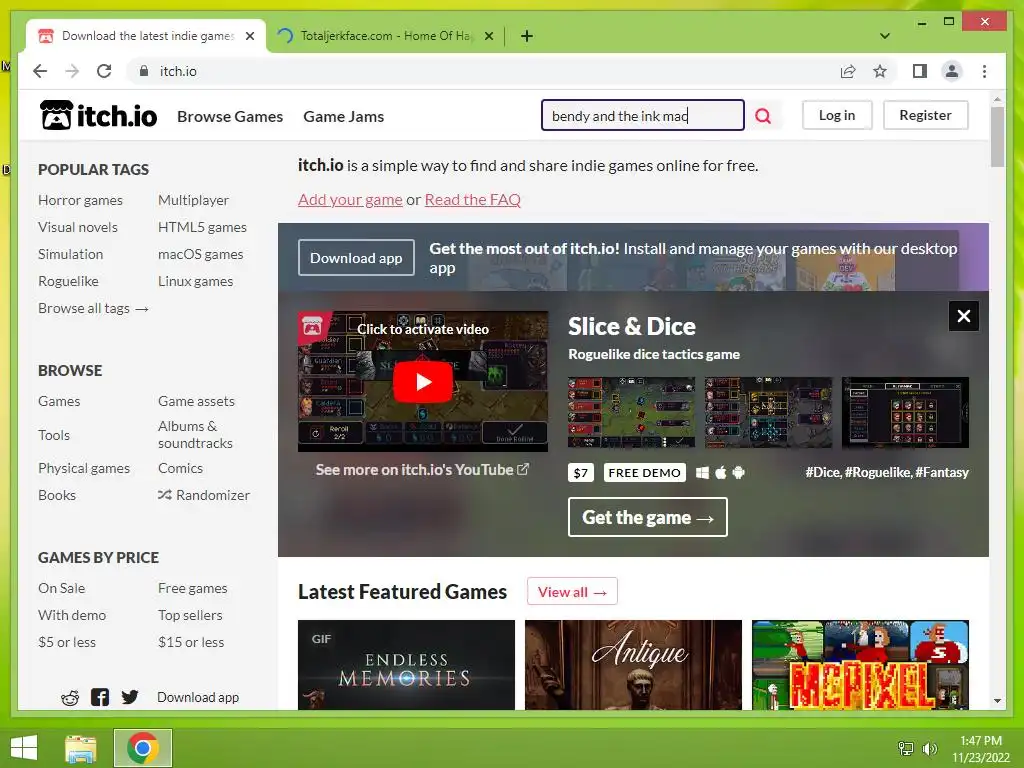Open See more on itch.io's YouTube
This screenshot has width=1024, height=768.
pos(422,470)
